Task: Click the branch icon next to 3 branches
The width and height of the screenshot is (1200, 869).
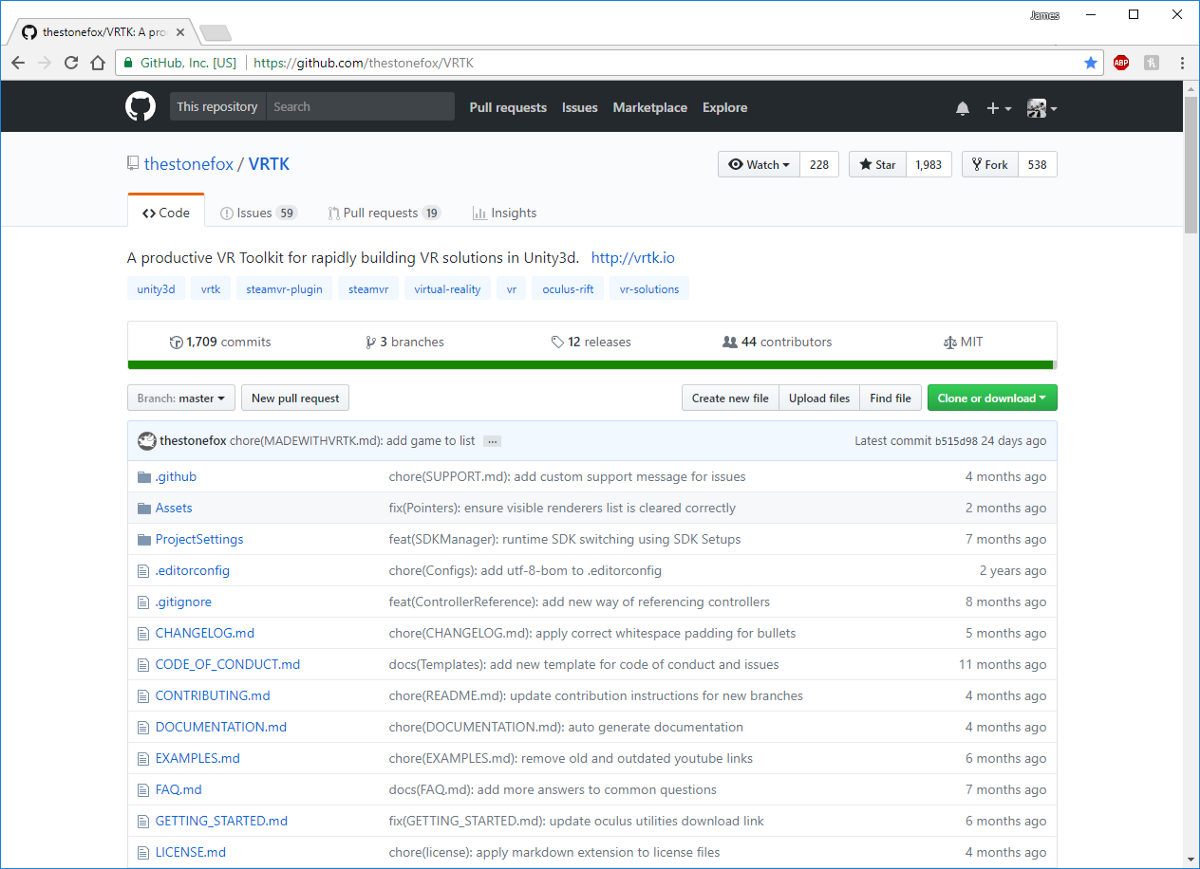Action: [371, 341]
